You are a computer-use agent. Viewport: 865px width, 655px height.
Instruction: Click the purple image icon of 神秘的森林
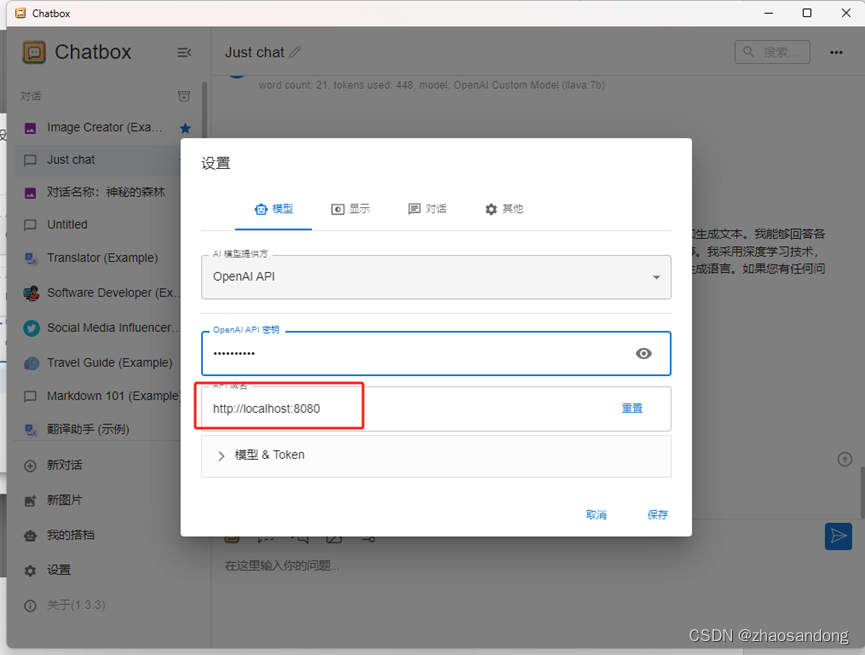(30, 193)
